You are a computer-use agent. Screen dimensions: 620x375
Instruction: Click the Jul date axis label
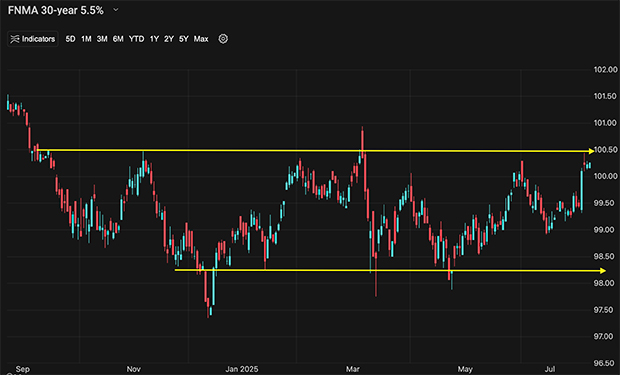(x=550, y=369)
